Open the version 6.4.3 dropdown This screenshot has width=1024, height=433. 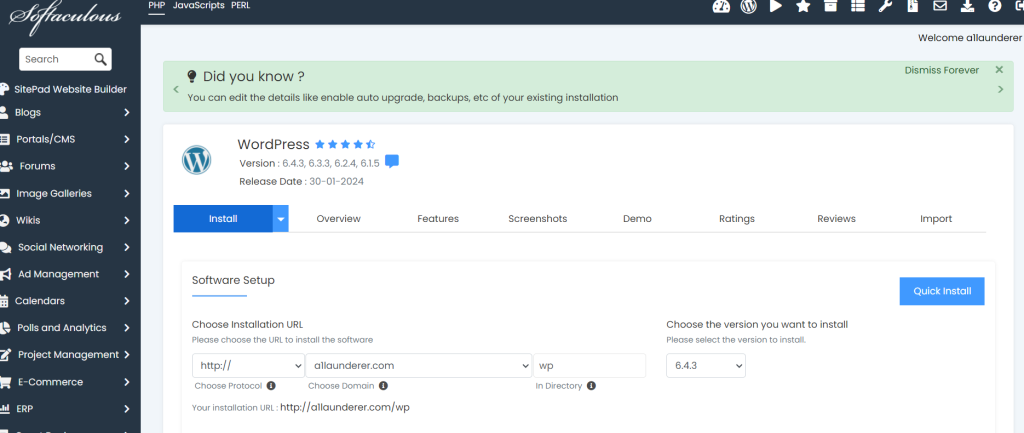pyautogui.click(x=706, y=366)
